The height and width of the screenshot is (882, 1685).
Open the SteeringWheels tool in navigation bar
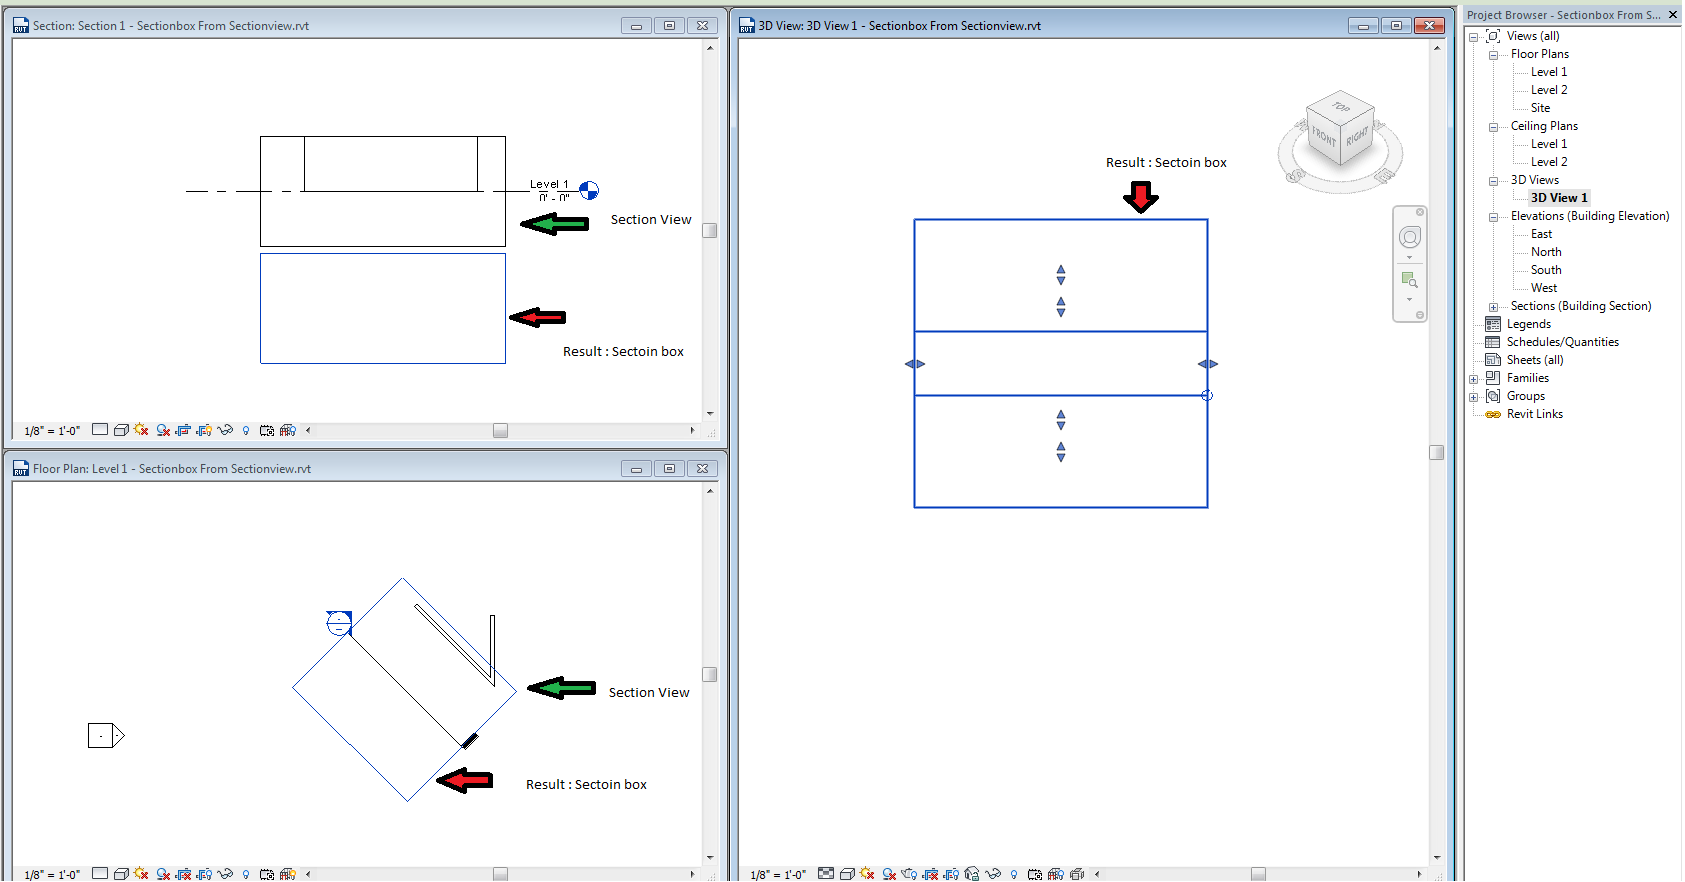1409,237
